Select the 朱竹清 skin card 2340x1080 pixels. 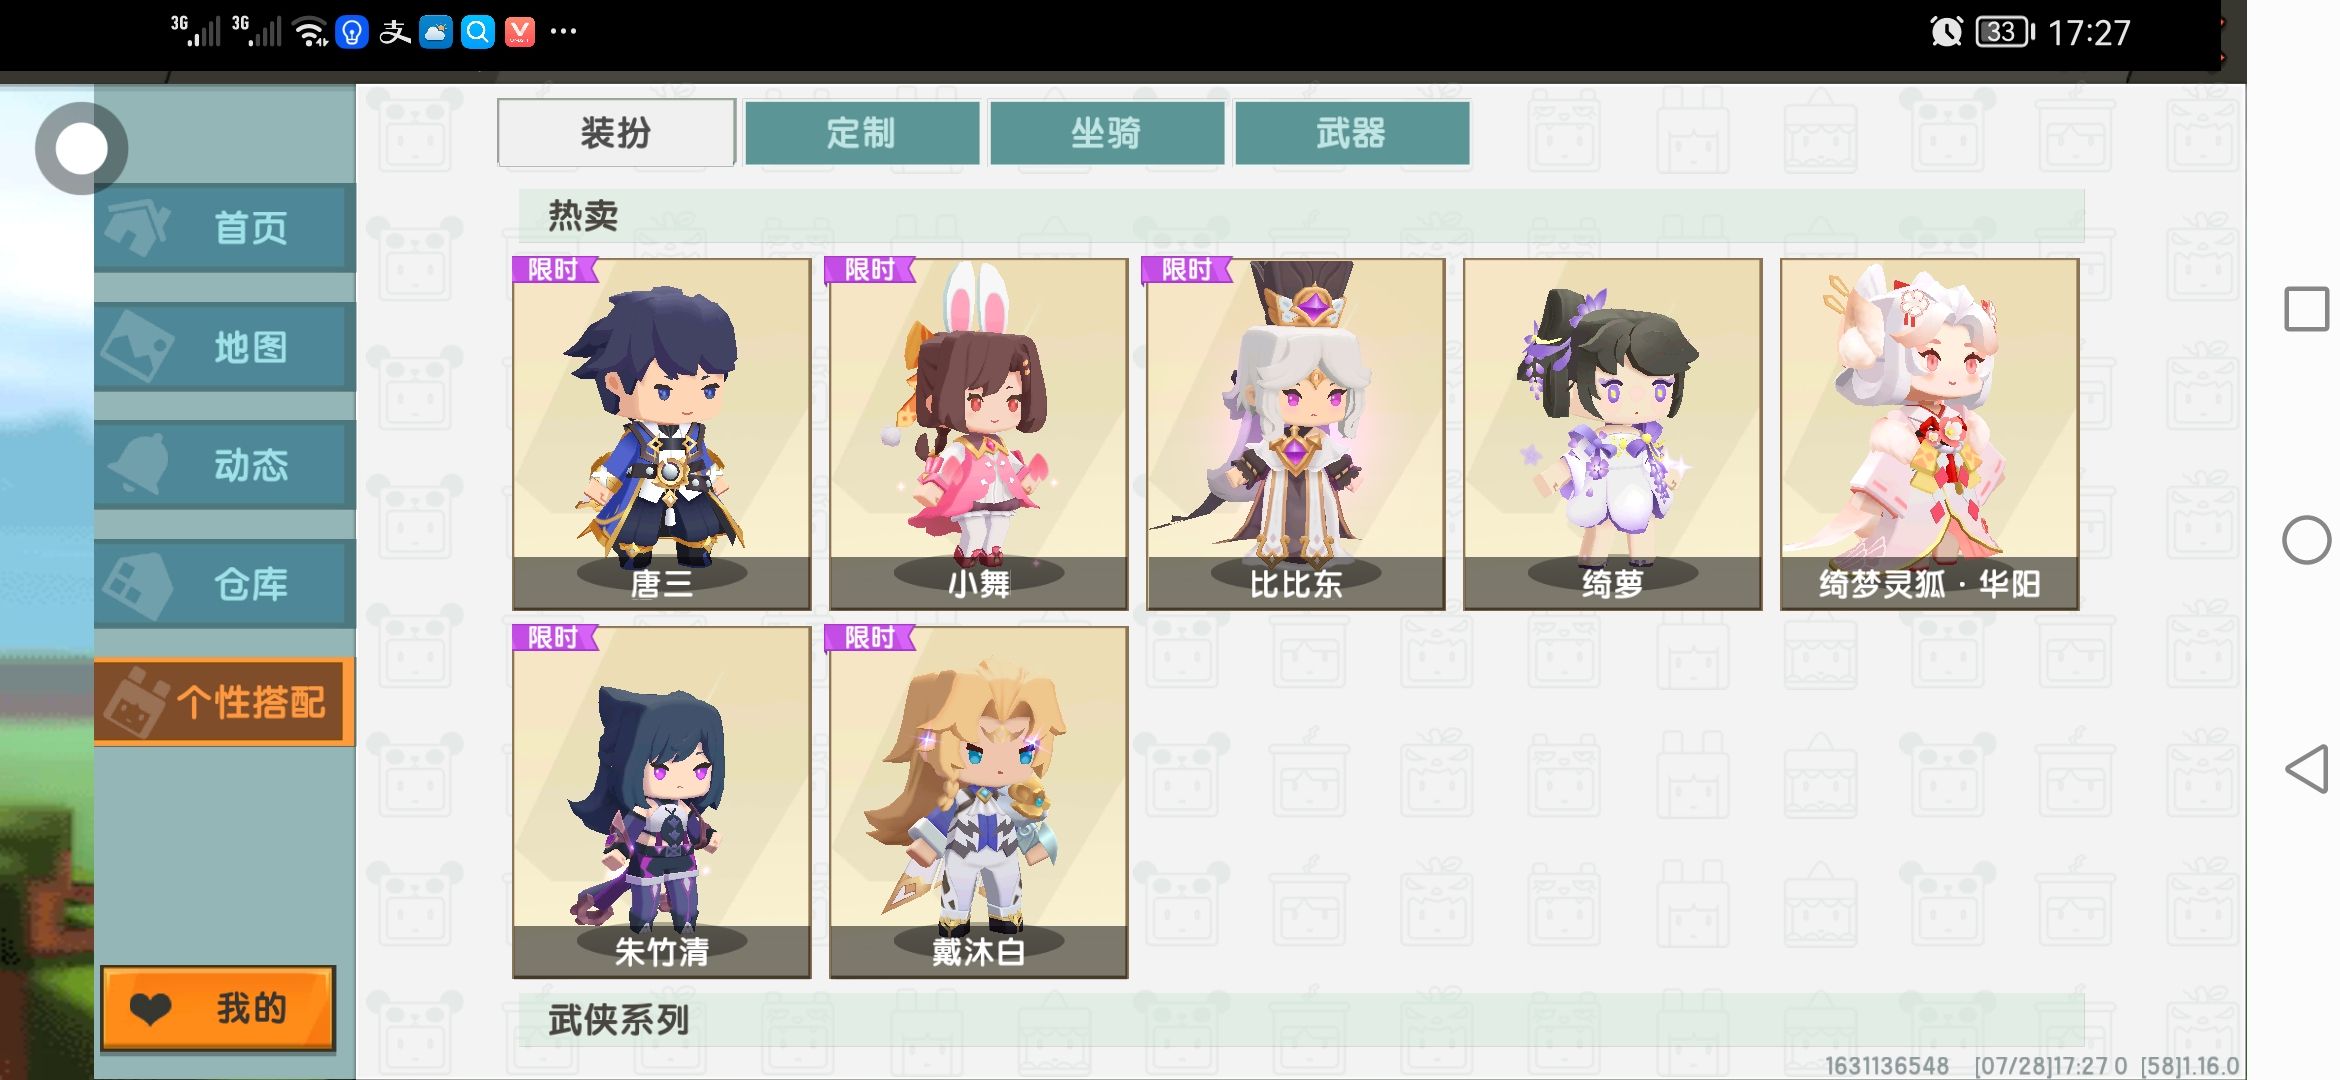(x=662, y=802)
